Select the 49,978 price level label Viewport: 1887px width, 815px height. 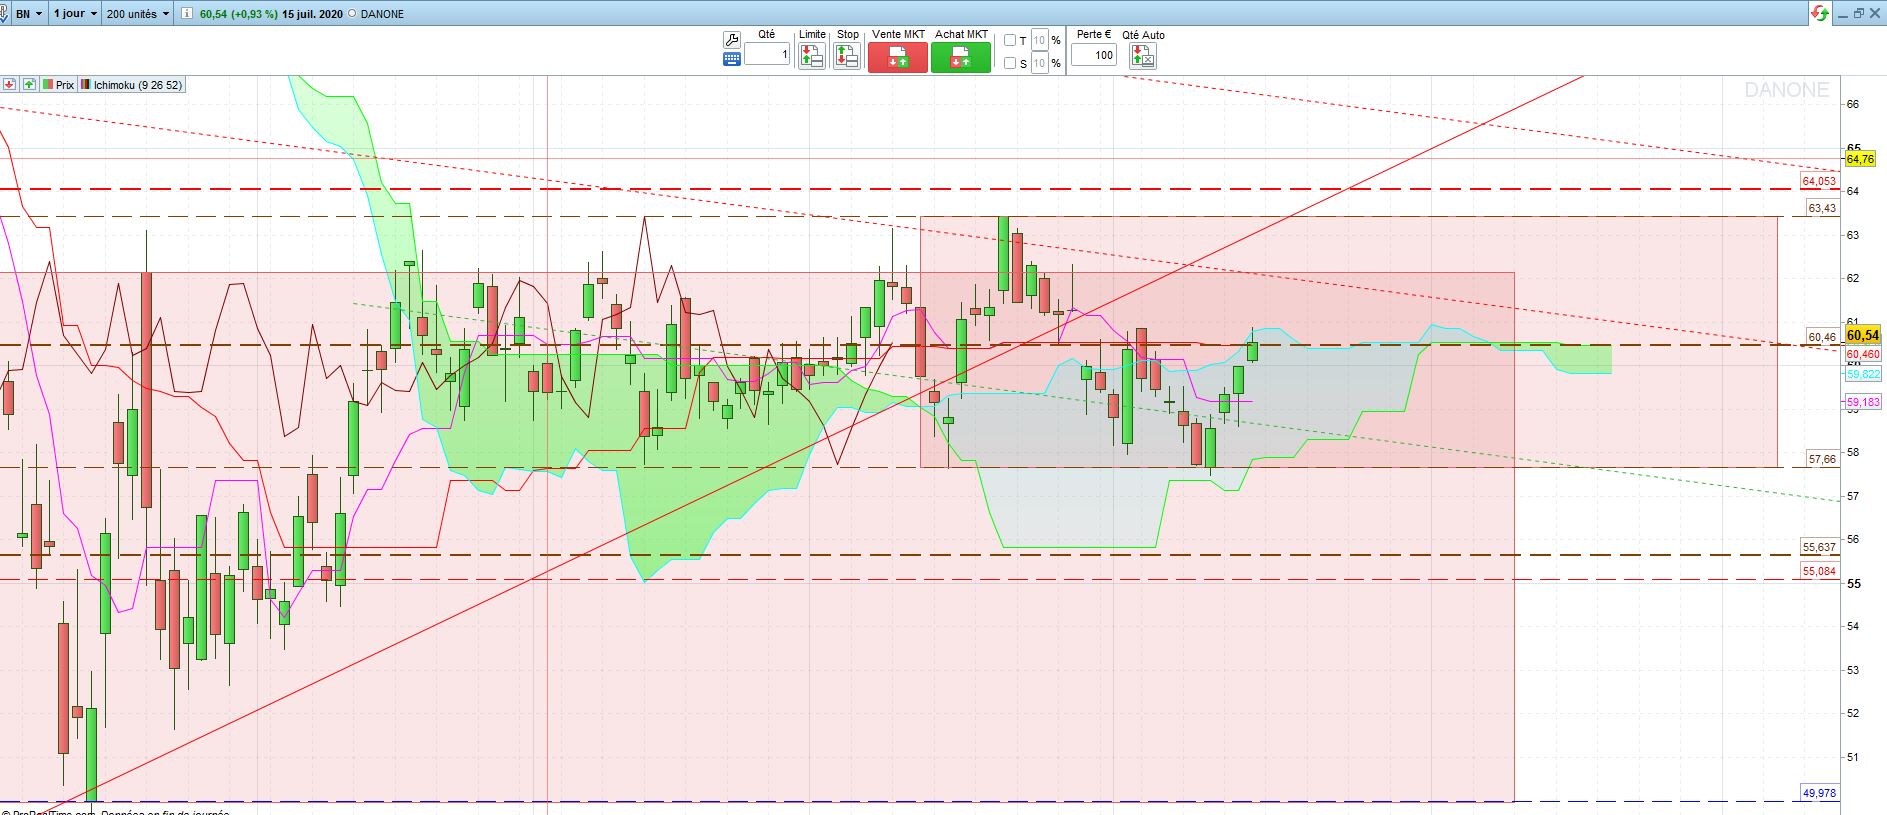[x=1819, y=793]
